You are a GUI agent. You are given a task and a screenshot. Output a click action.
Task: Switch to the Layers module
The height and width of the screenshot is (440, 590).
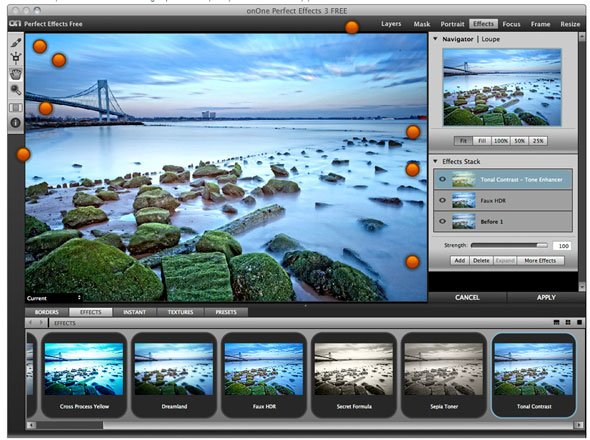tap(391, 24)
